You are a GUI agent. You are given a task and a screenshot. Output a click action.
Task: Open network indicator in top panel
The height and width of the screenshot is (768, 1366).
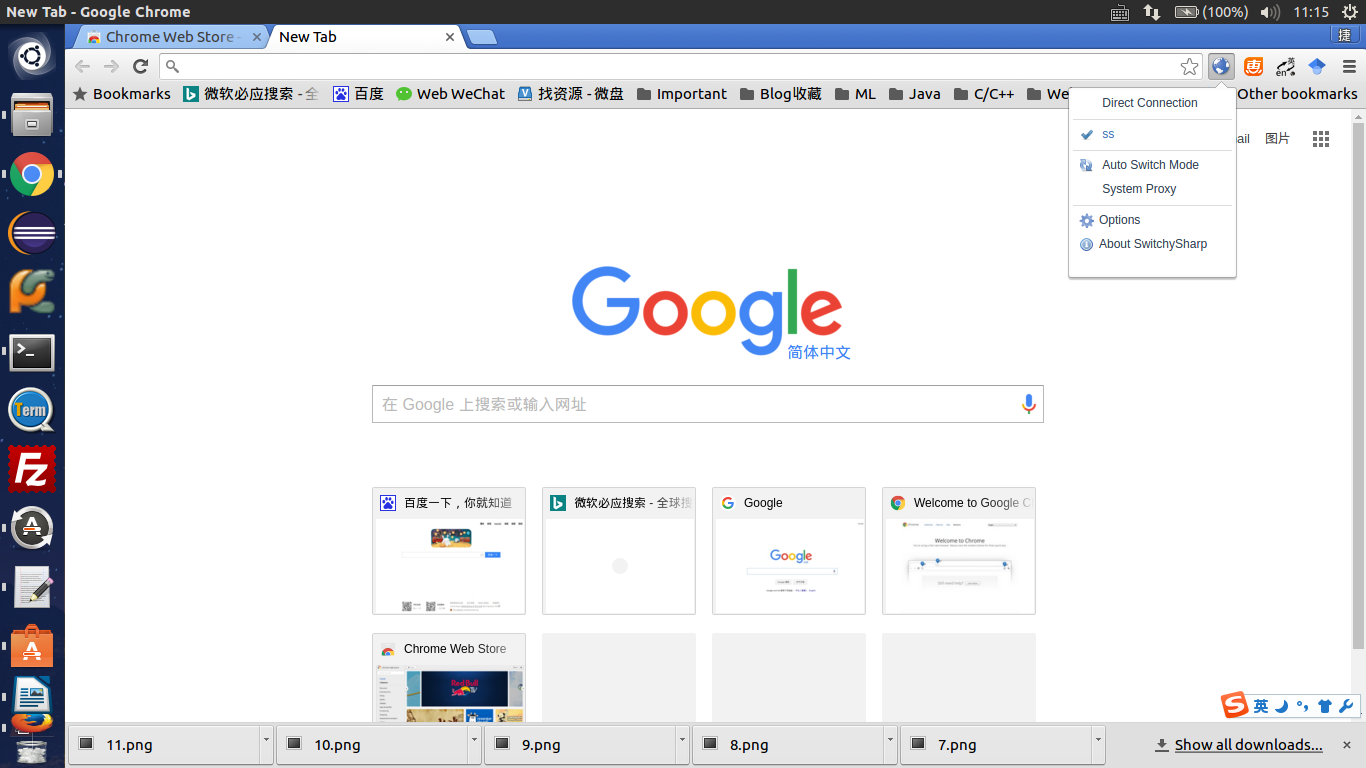click(x=1152, y=12)
